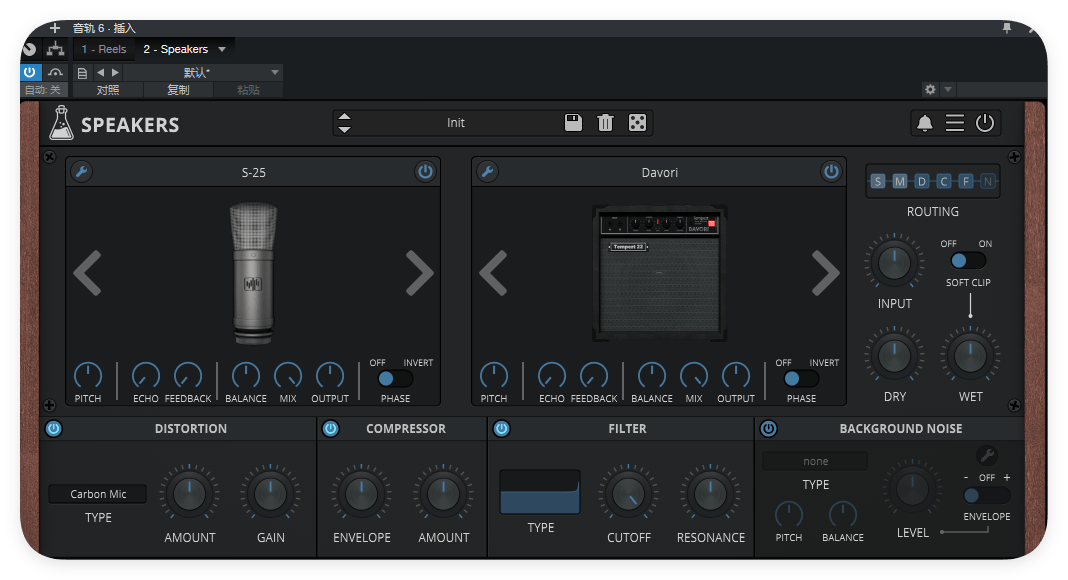Click the Speakers flask logo
The image size is (1068, 580).
point(61,123)
